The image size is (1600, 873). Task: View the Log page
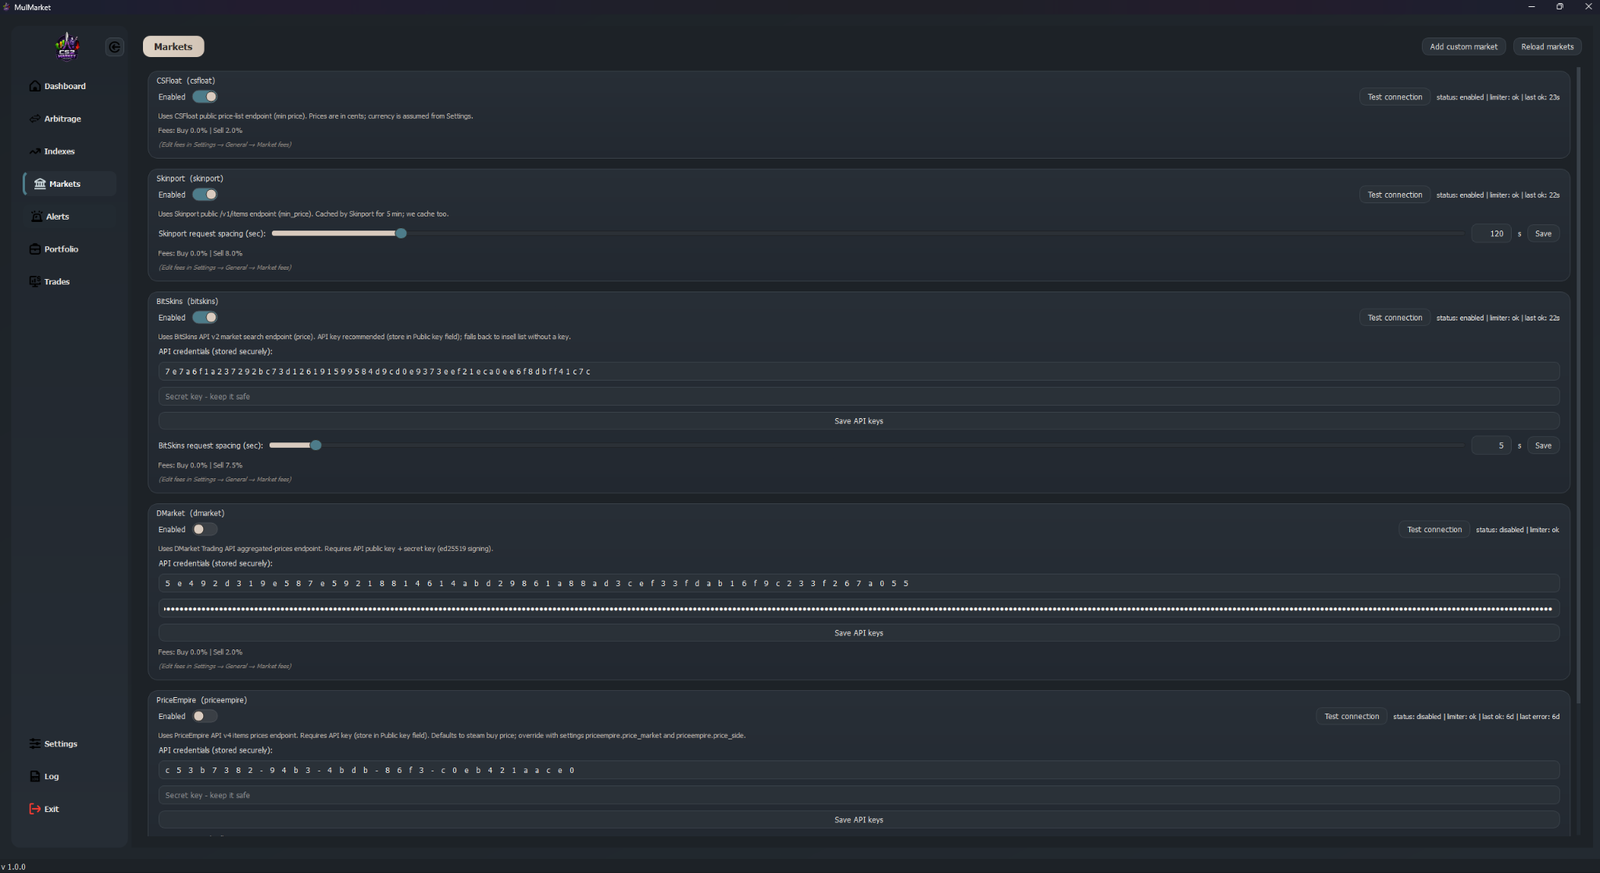(x=45, y=777)
